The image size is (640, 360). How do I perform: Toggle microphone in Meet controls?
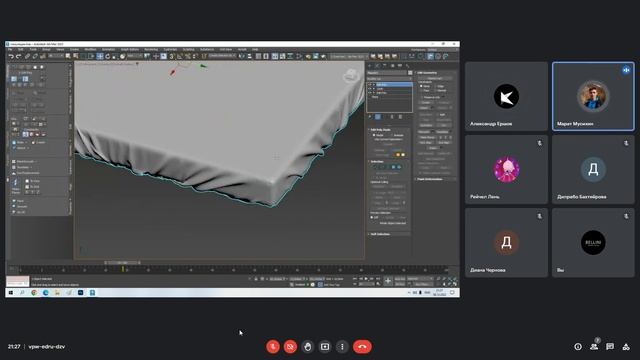point(273,347)
